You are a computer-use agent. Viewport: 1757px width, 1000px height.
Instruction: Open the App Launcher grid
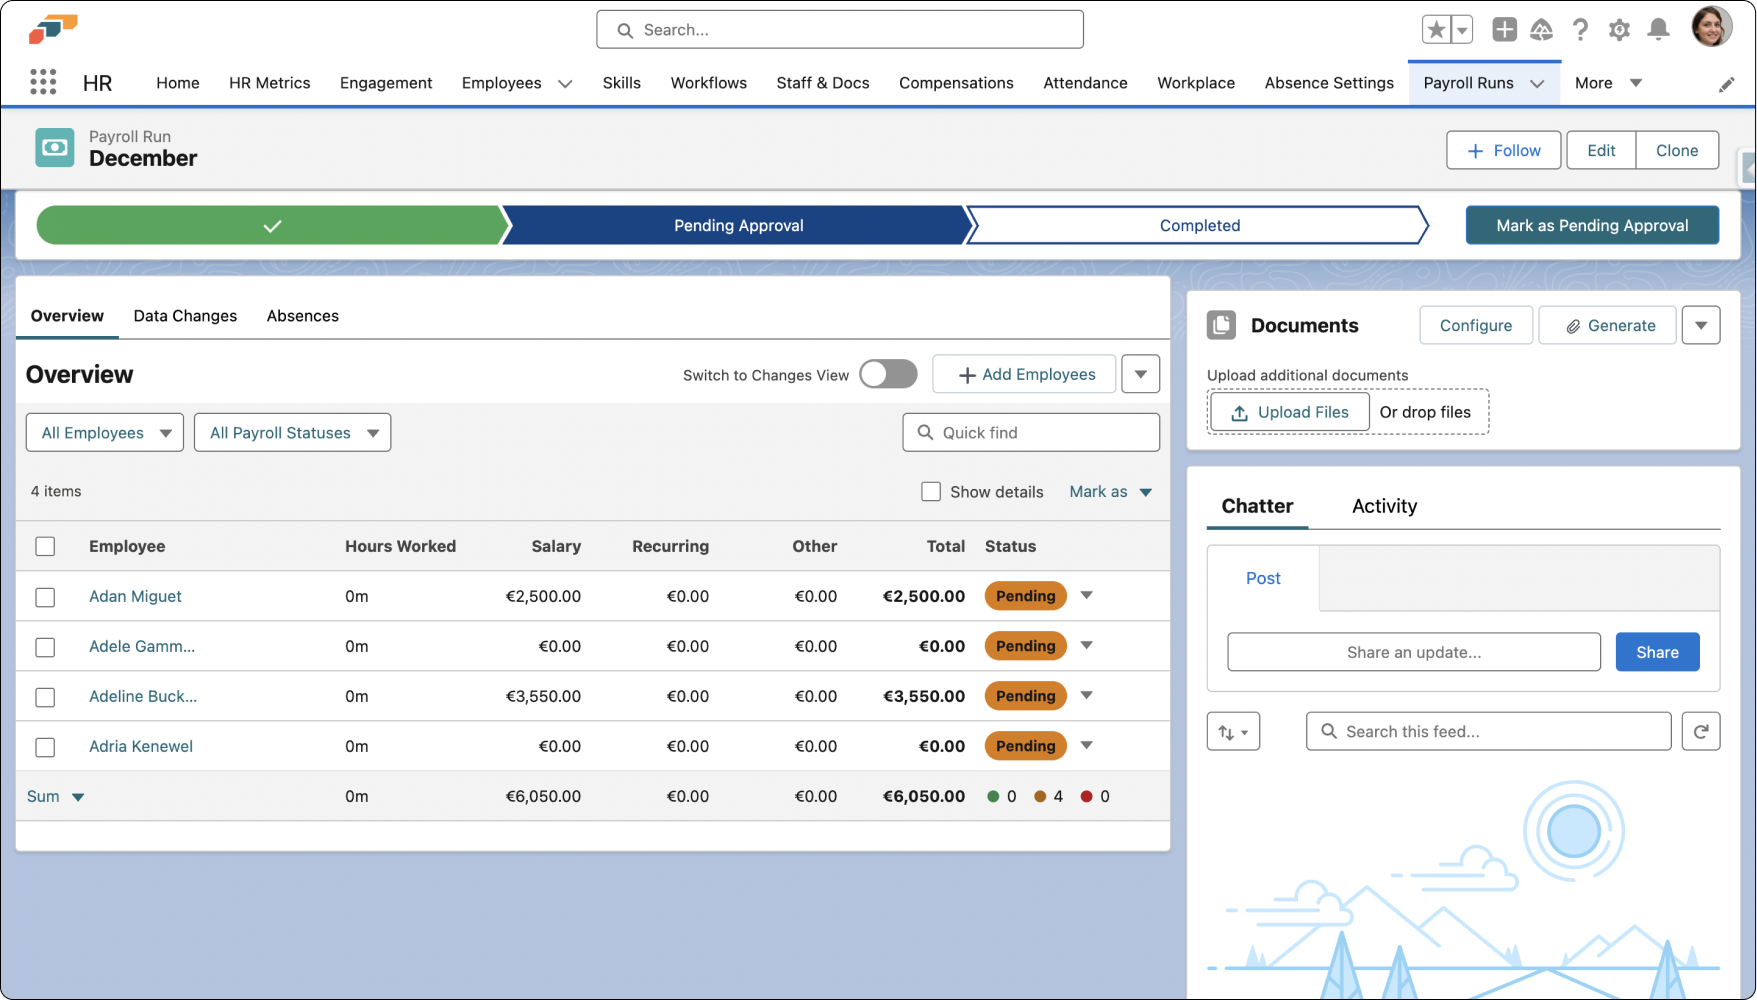click(x=42, y=82)
